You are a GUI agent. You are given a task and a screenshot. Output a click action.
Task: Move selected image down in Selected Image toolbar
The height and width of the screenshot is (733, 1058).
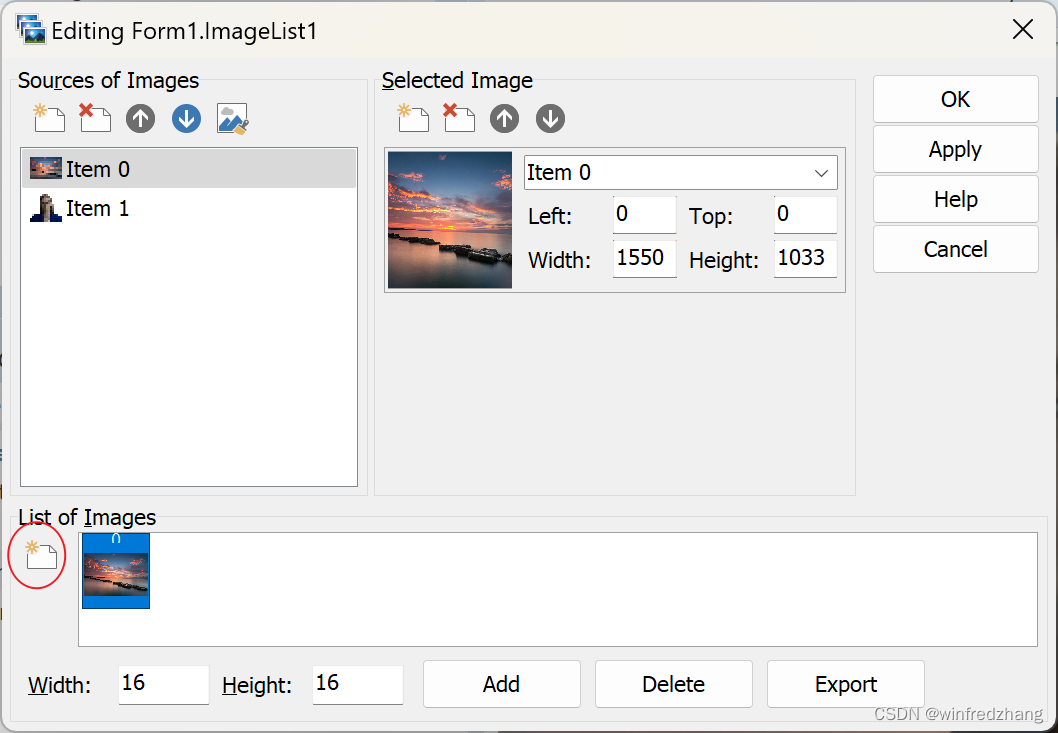point(550,119)
